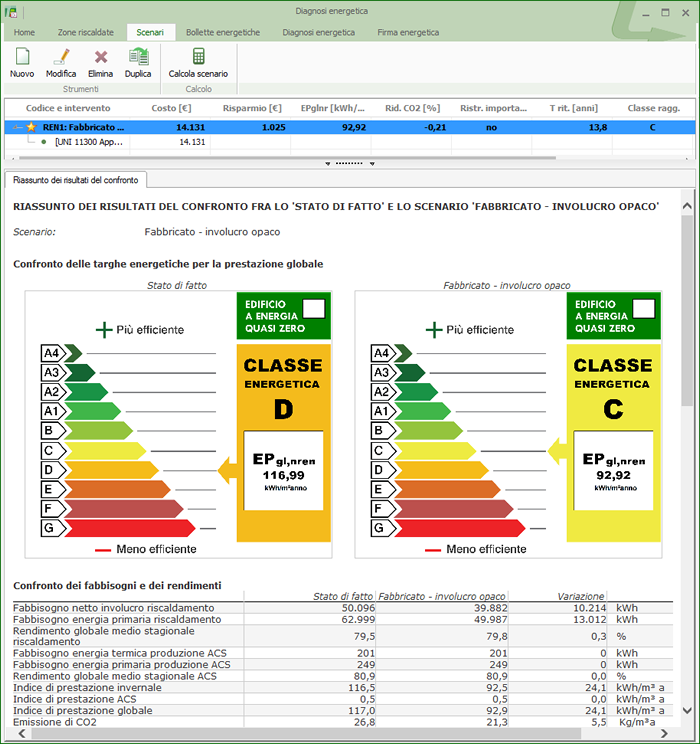This screenshot has width=700, height=745.
Task: Click the report horizontal scrollbar right arrow
Action: [664, 733]
